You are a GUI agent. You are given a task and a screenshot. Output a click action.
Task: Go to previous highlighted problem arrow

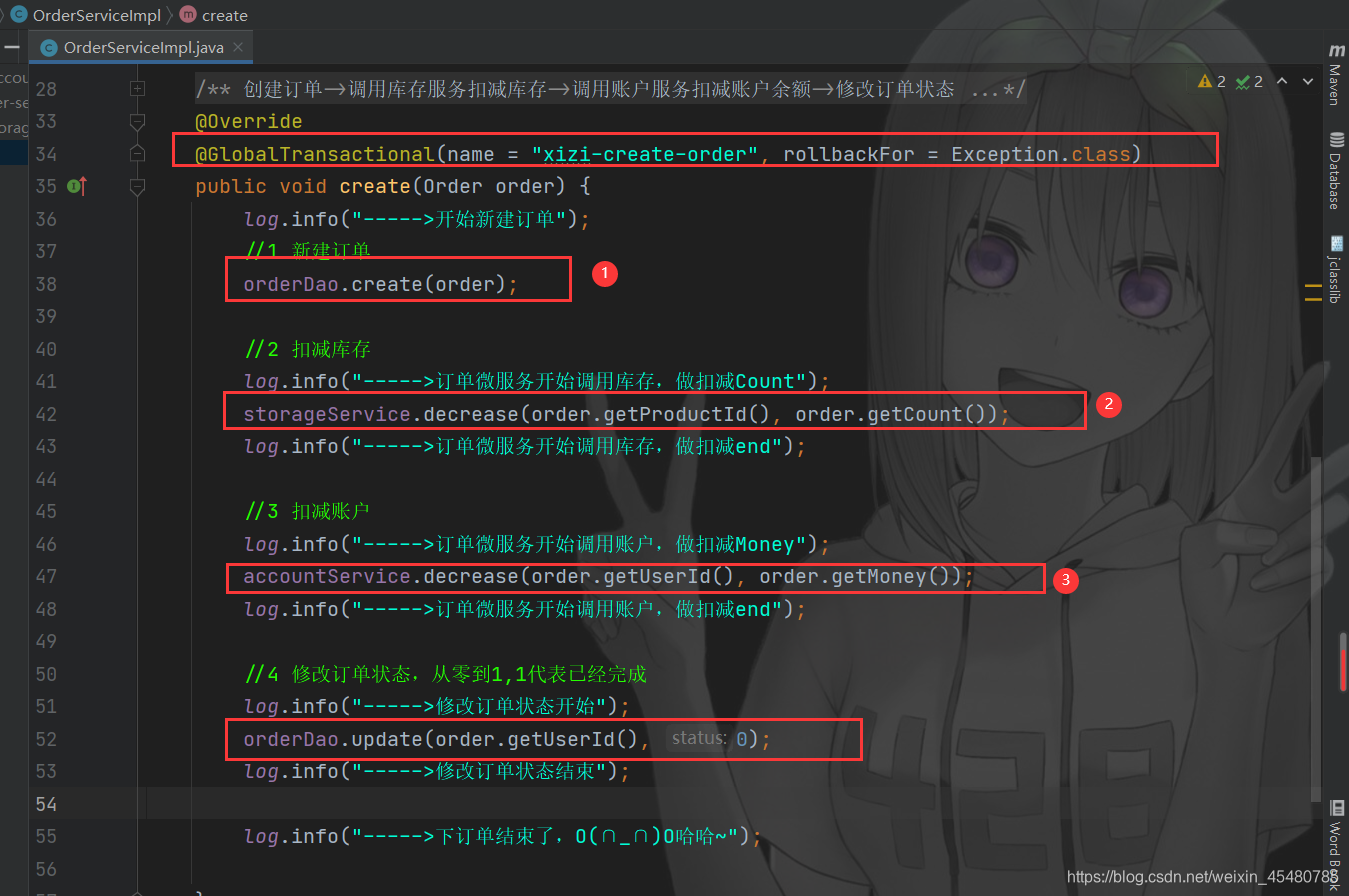click(1282, 82)
